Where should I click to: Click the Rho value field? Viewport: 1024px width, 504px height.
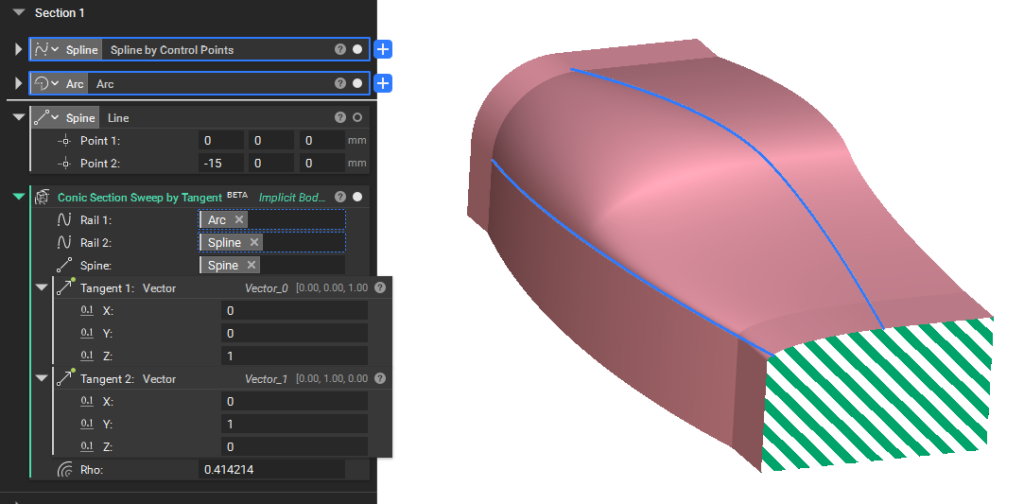point(272,469)
